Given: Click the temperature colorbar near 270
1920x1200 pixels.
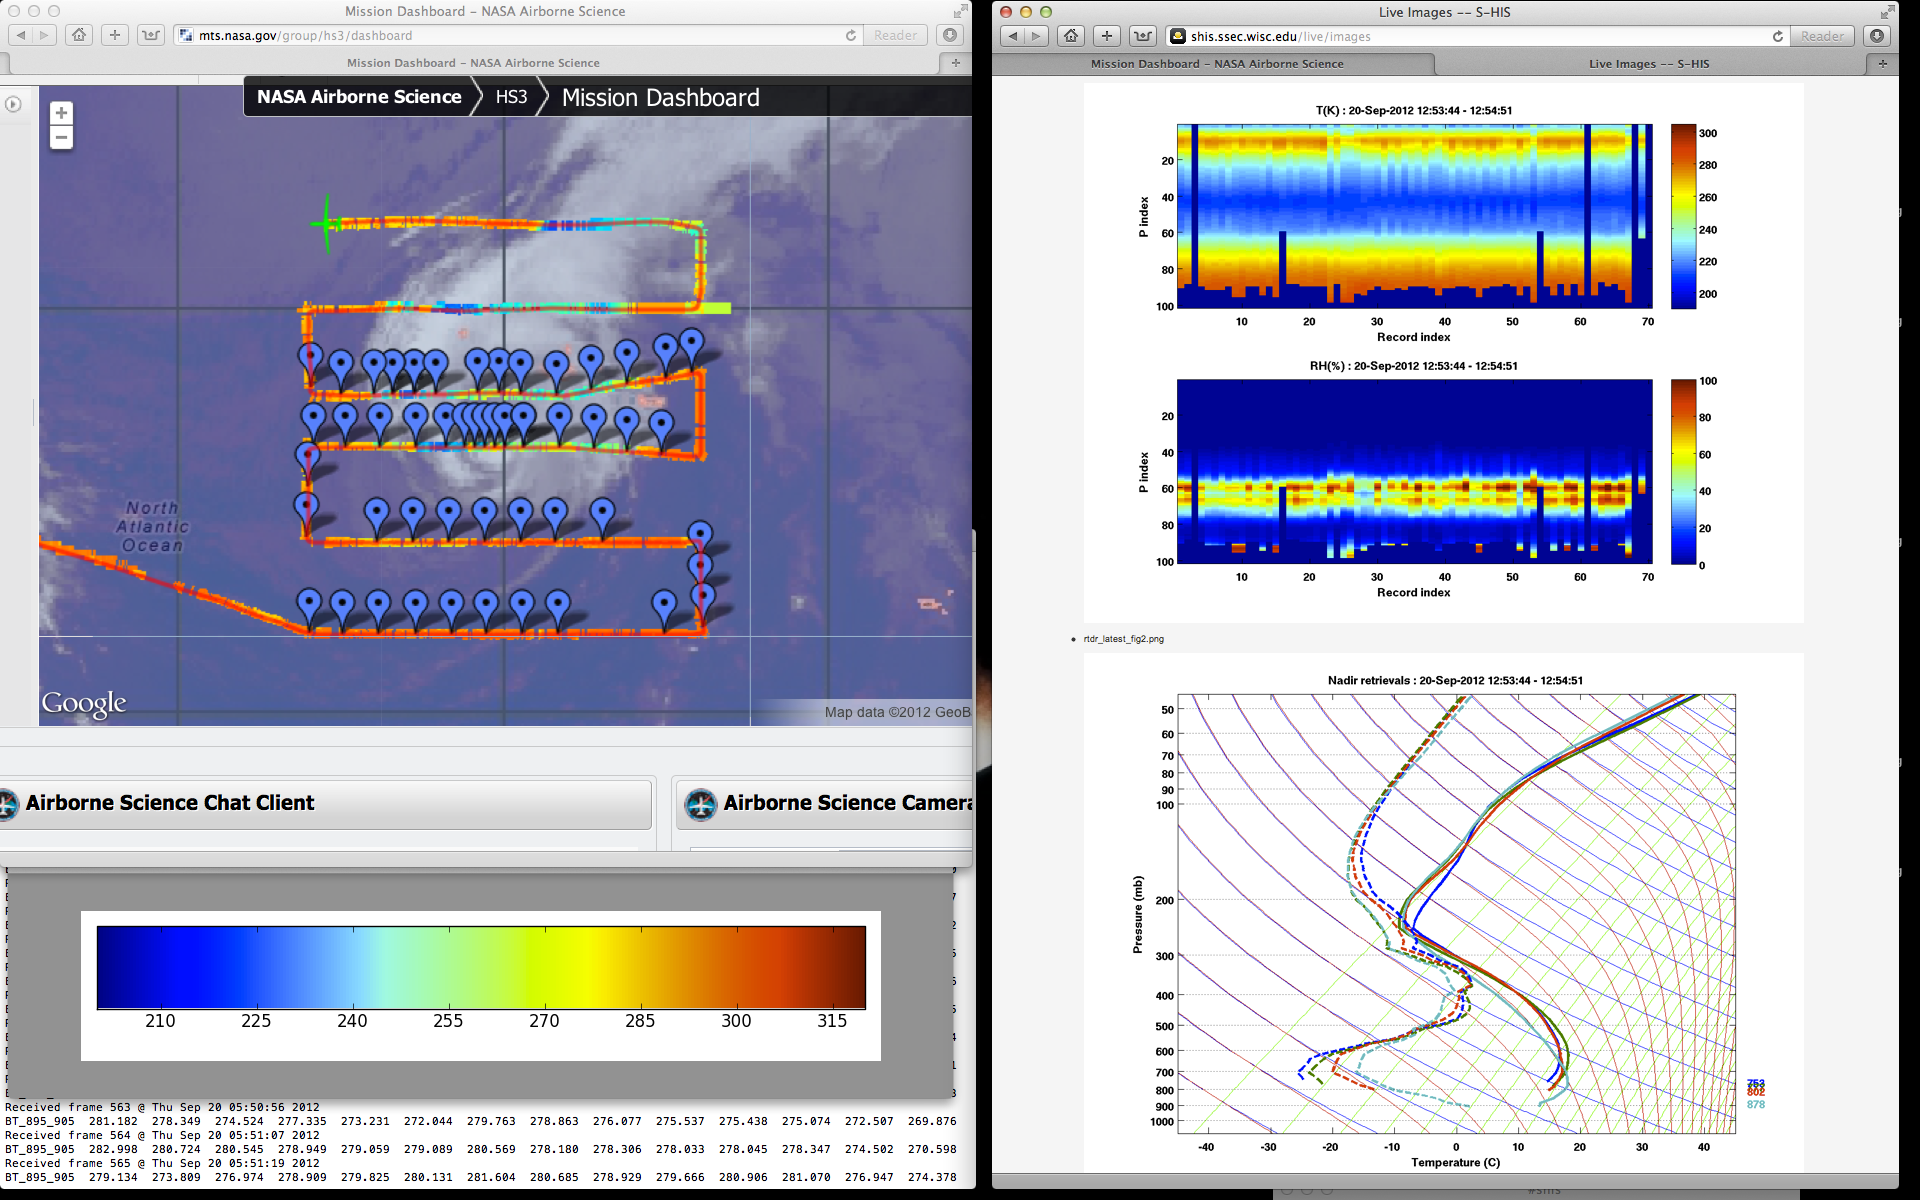Looking at the screenshot, I should point(545,967).
